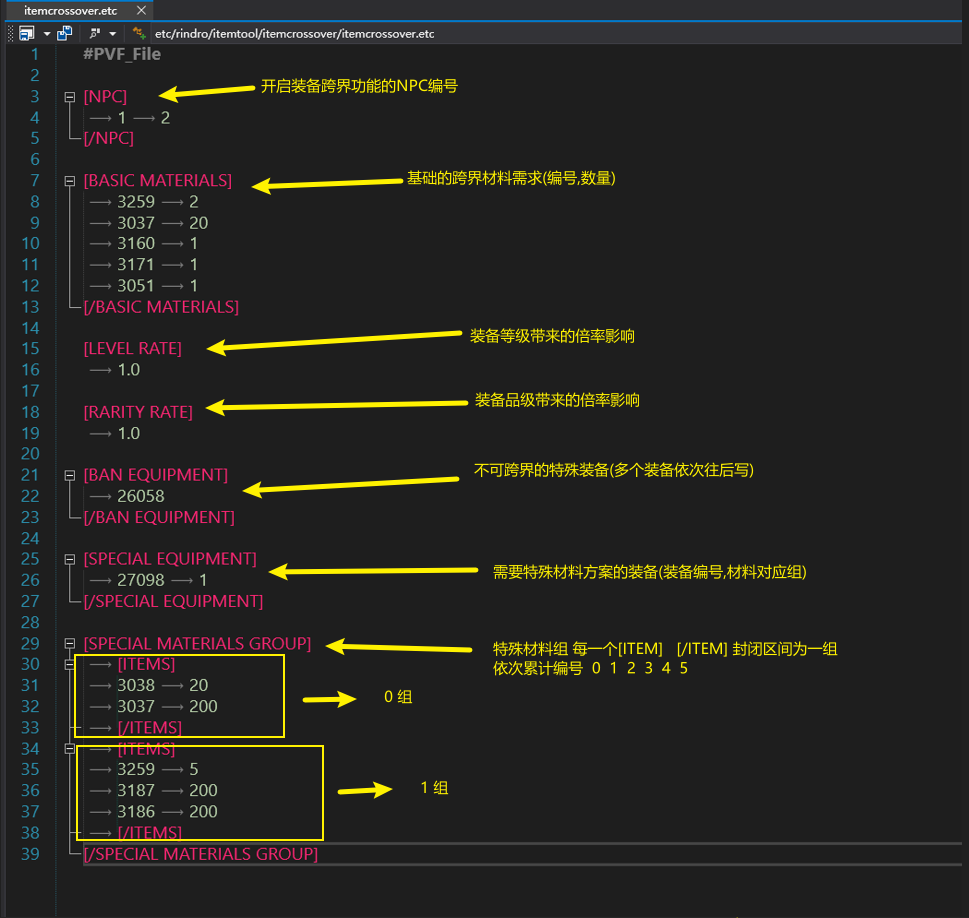Click the find tool icon in toolbar
The image size is (969, 918).
point(94,33)
